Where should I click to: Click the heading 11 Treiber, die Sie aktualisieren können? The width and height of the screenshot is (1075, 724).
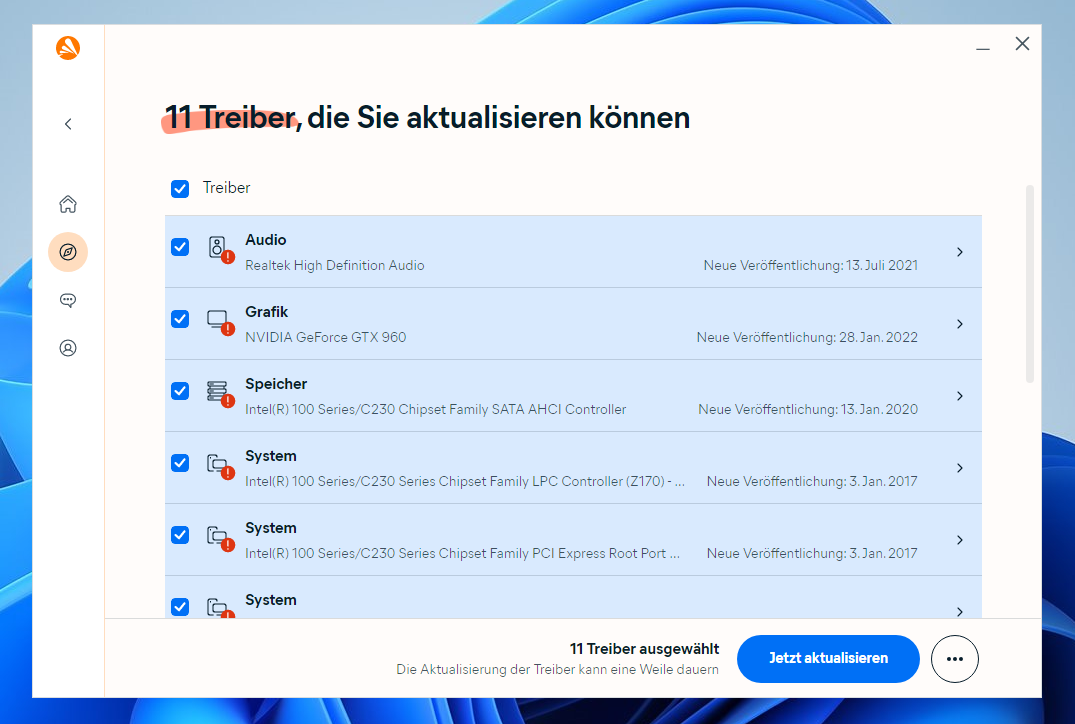click(427, 117)
